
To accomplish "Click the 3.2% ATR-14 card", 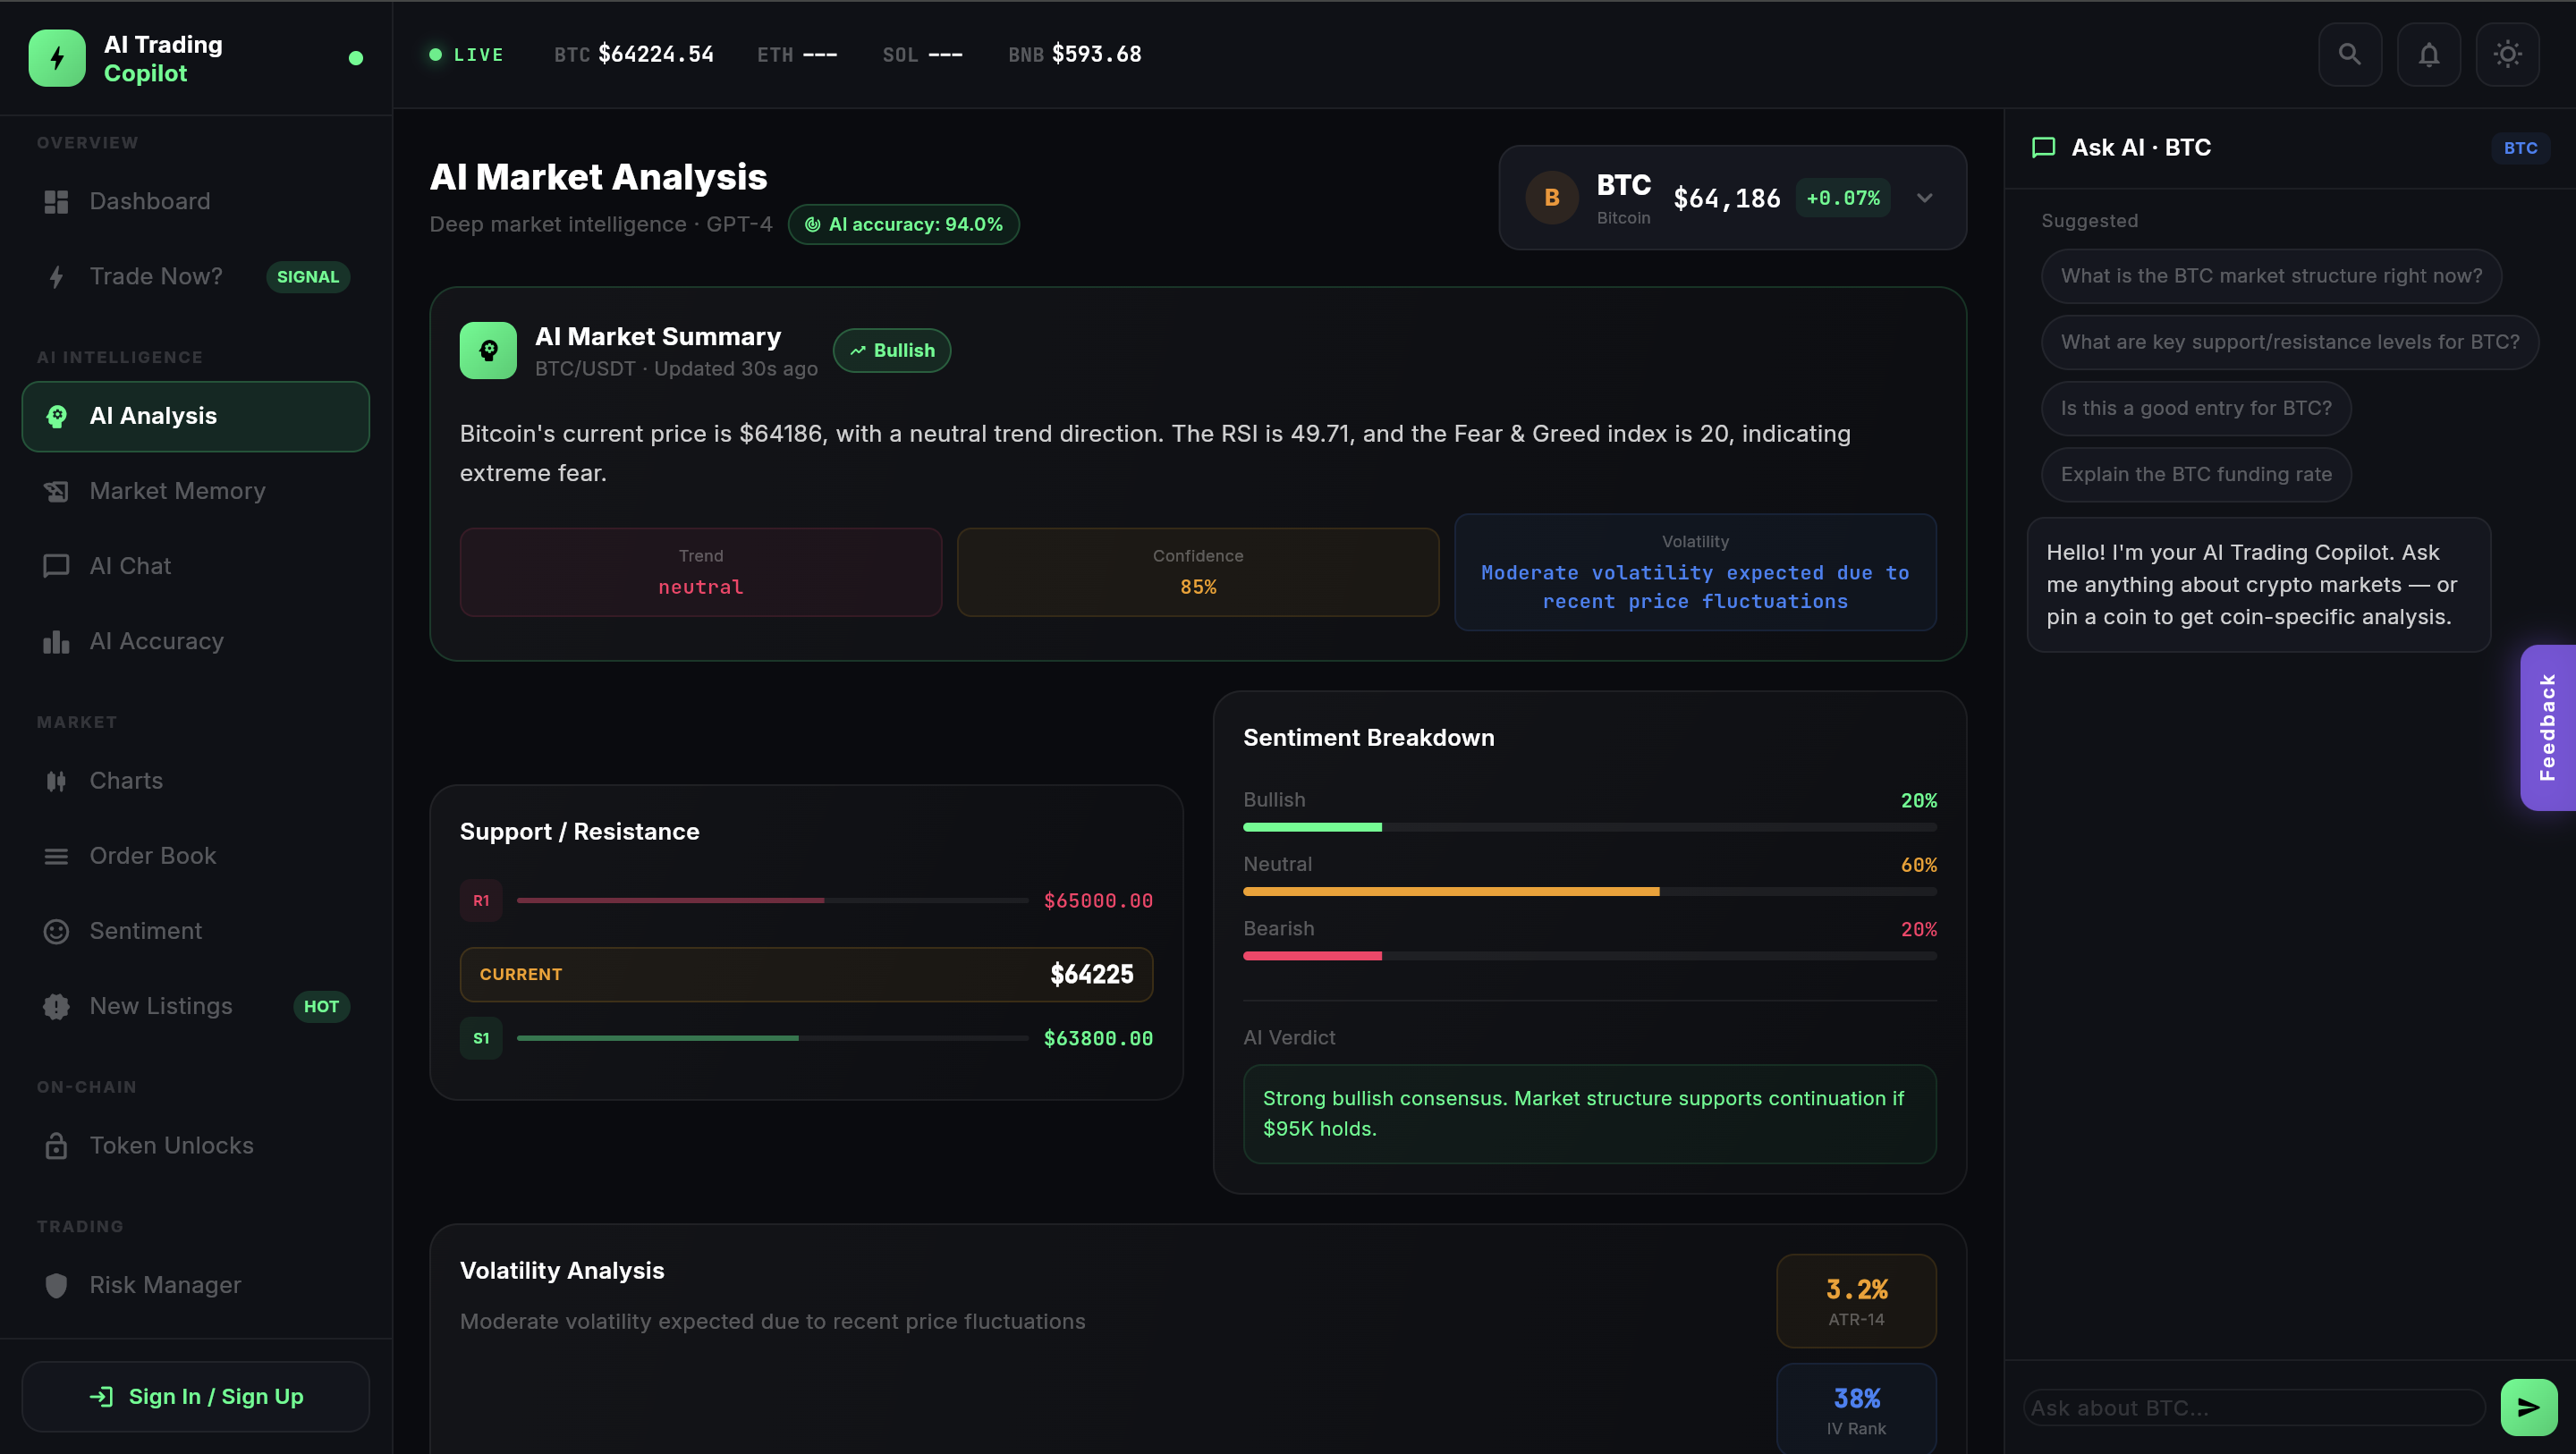I will pyautogui.click(x=1856, y=1301).
